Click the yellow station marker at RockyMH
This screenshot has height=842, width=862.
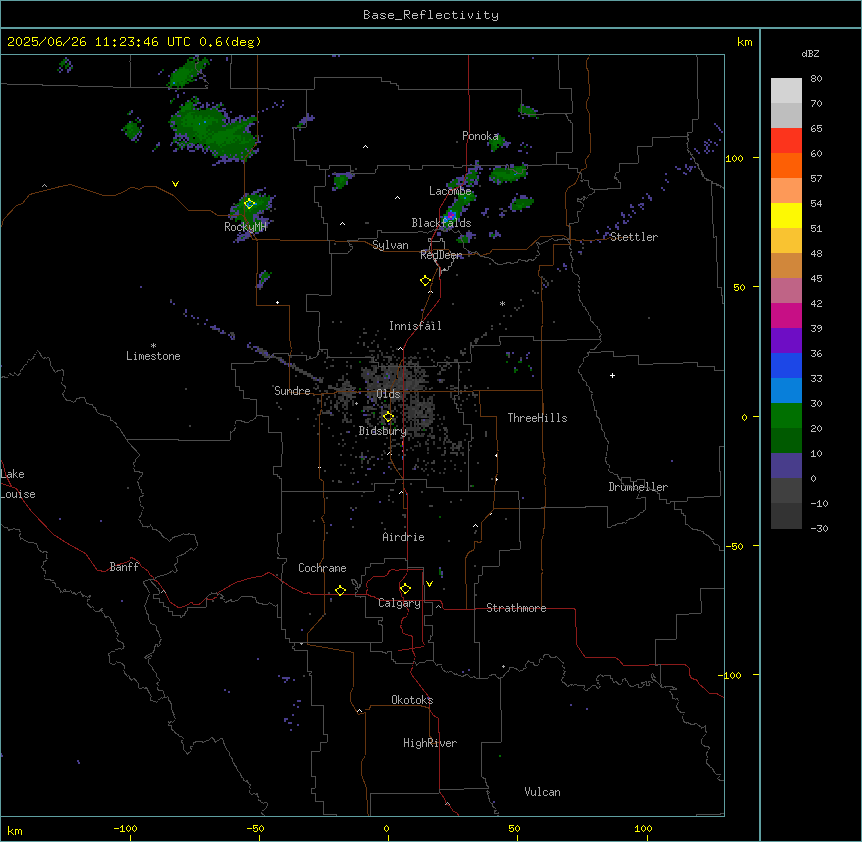pyautogui.click(x=250, y=204)
